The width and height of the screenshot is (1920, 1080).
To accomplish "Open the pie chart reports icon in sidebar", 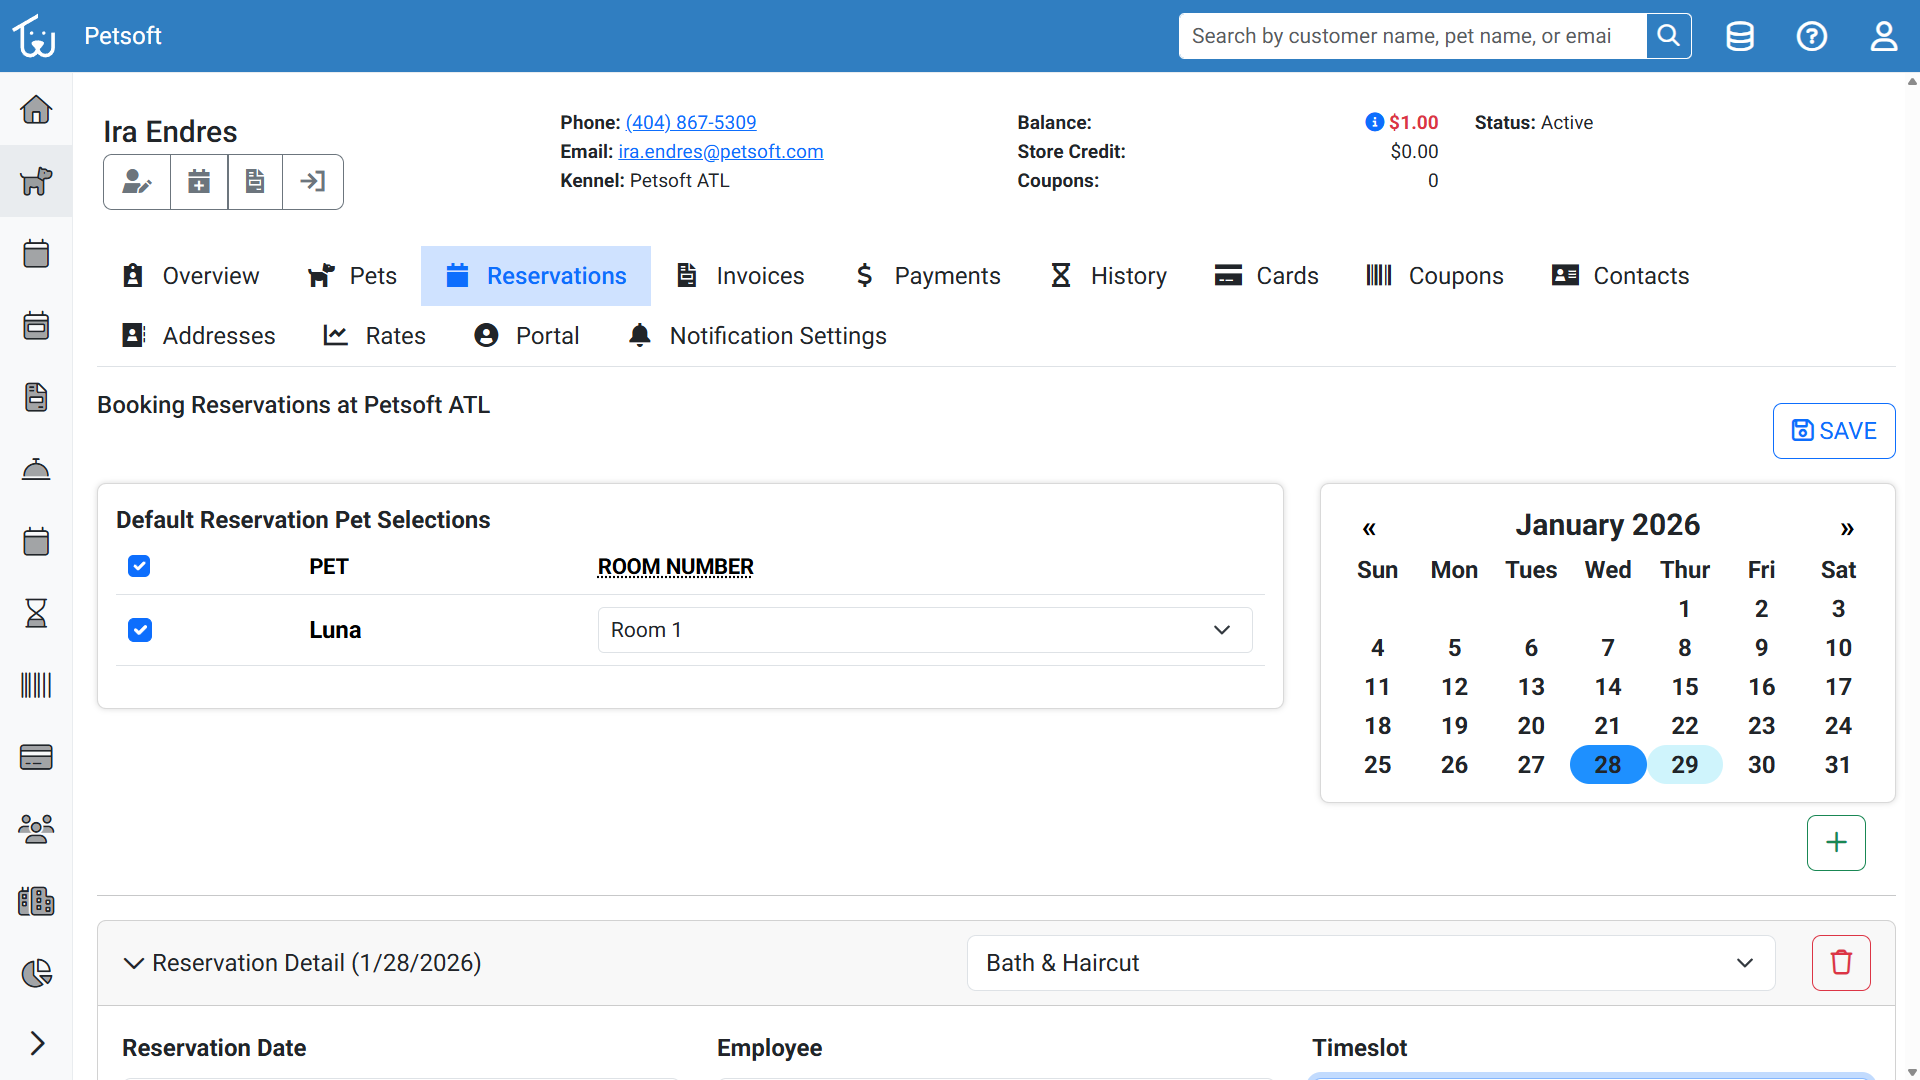I will pos(36,972).
